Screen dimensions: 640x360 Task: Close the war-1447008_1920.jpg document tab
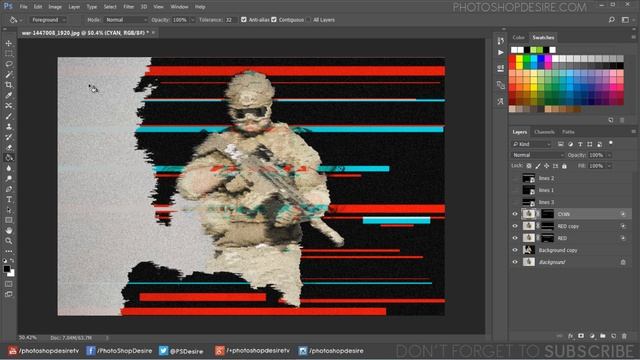point(153,33)
